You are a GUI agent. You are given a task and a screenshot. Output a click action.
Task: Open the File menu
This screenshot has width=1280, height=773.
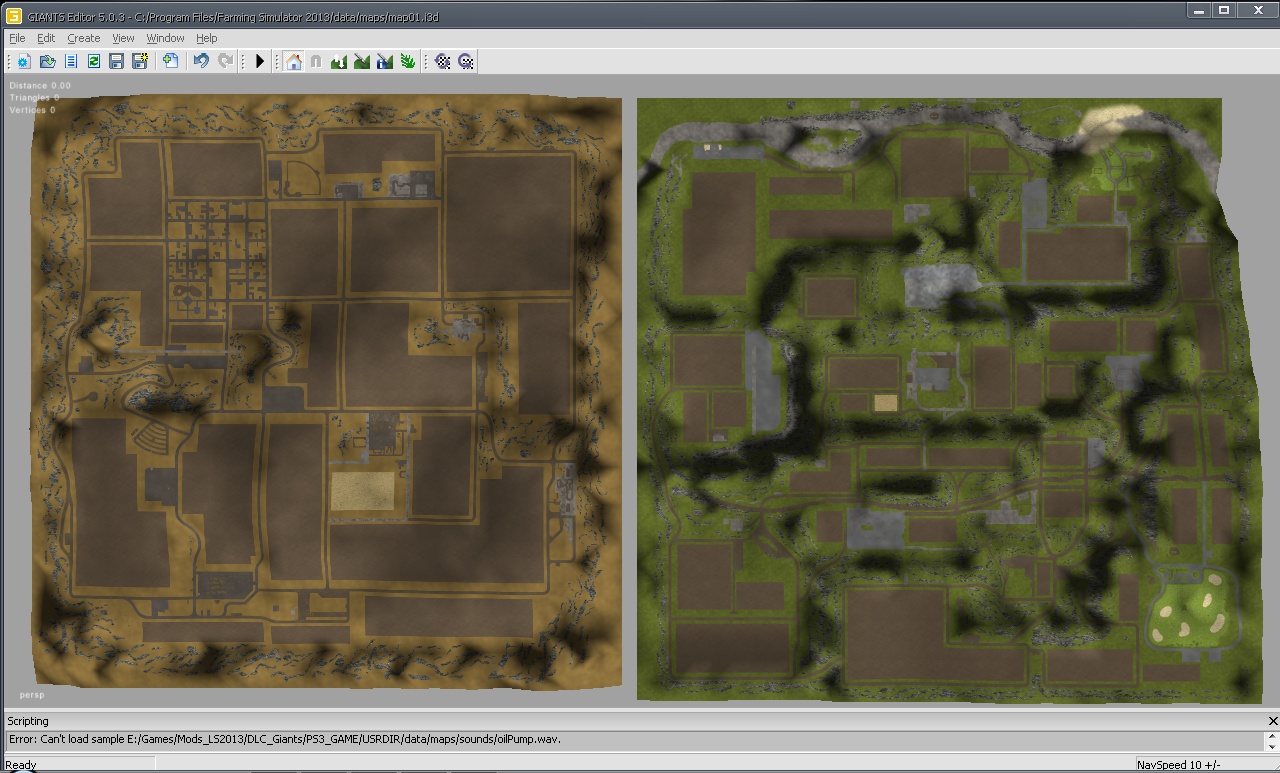tap(17, 38)
